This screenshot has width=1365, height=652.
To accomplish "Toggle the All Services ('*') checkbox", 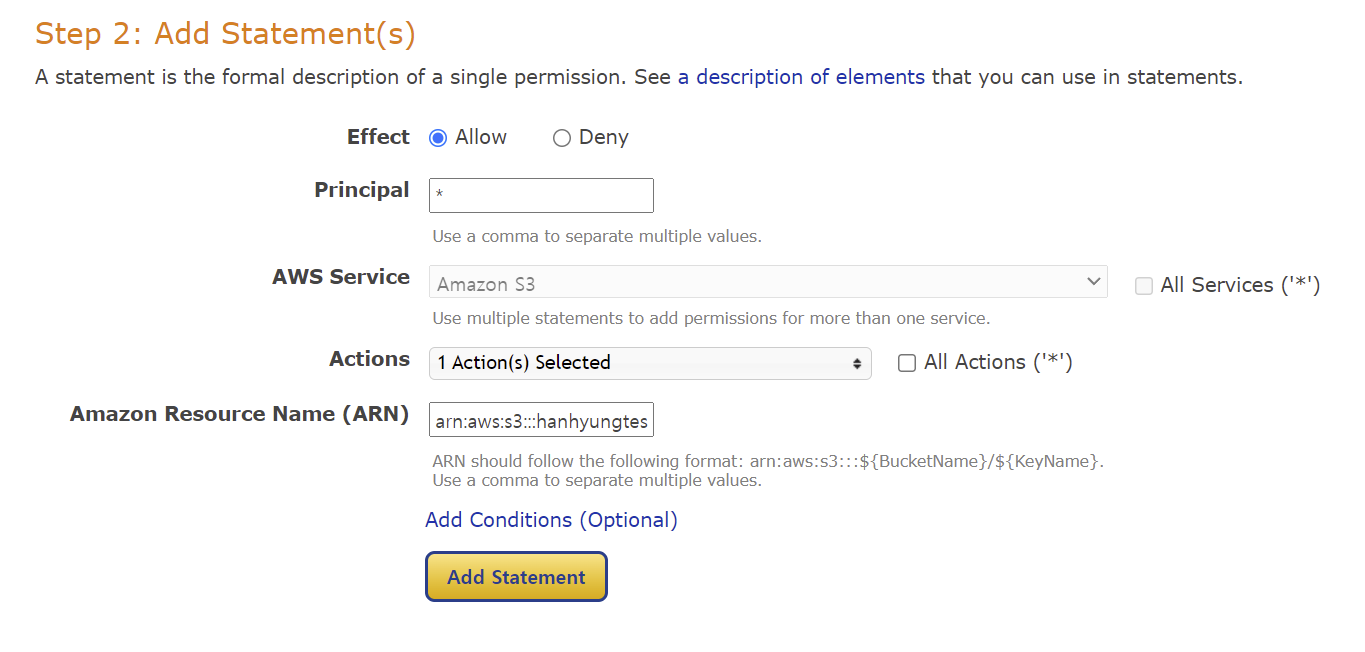I will 1144,286.
